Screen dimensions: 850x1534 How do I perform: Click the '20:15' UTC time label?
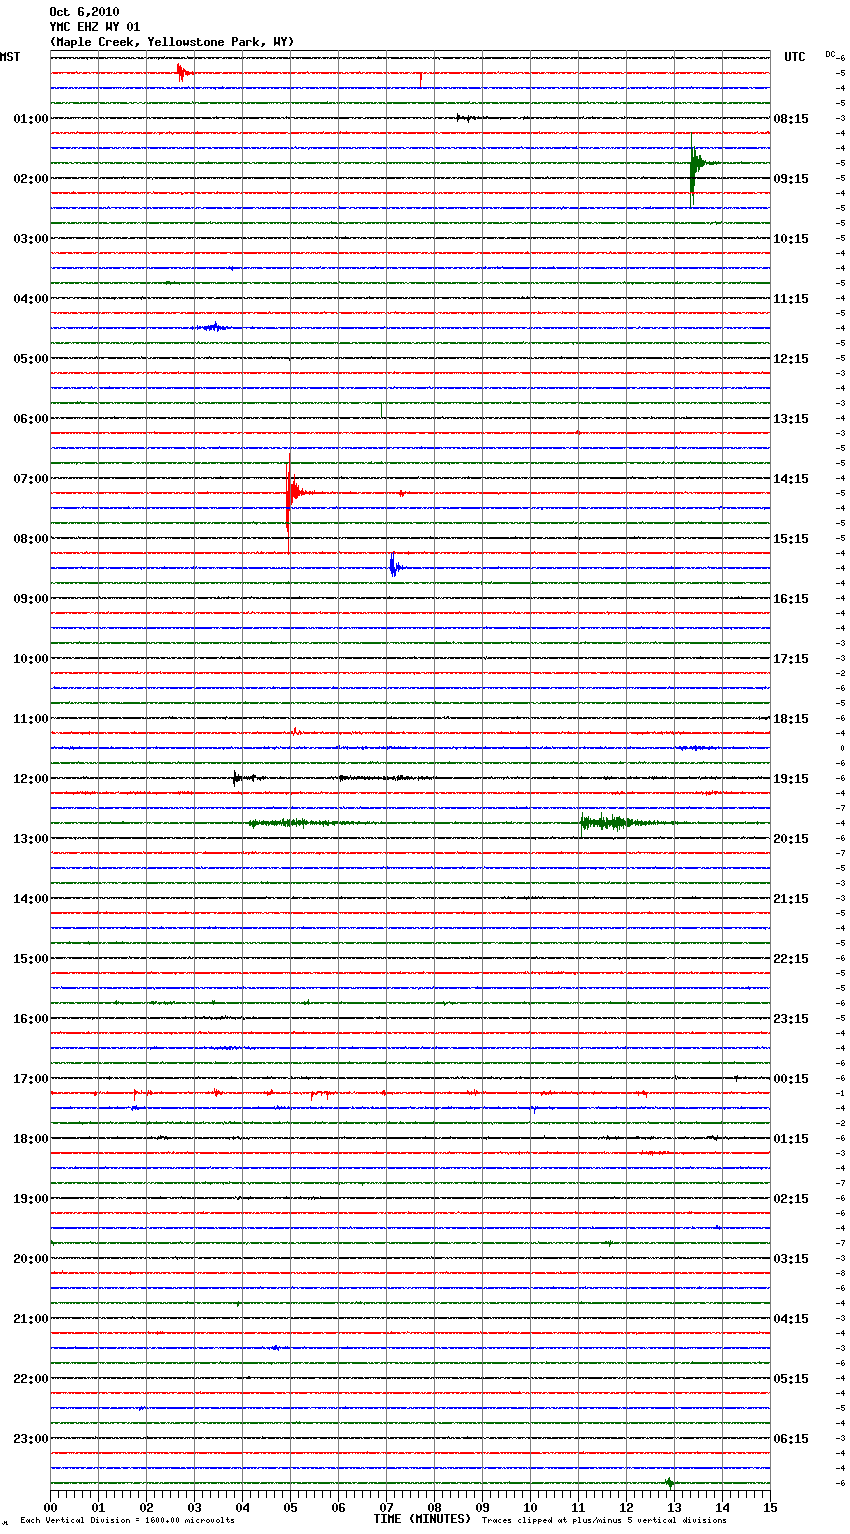pos(791,838)
